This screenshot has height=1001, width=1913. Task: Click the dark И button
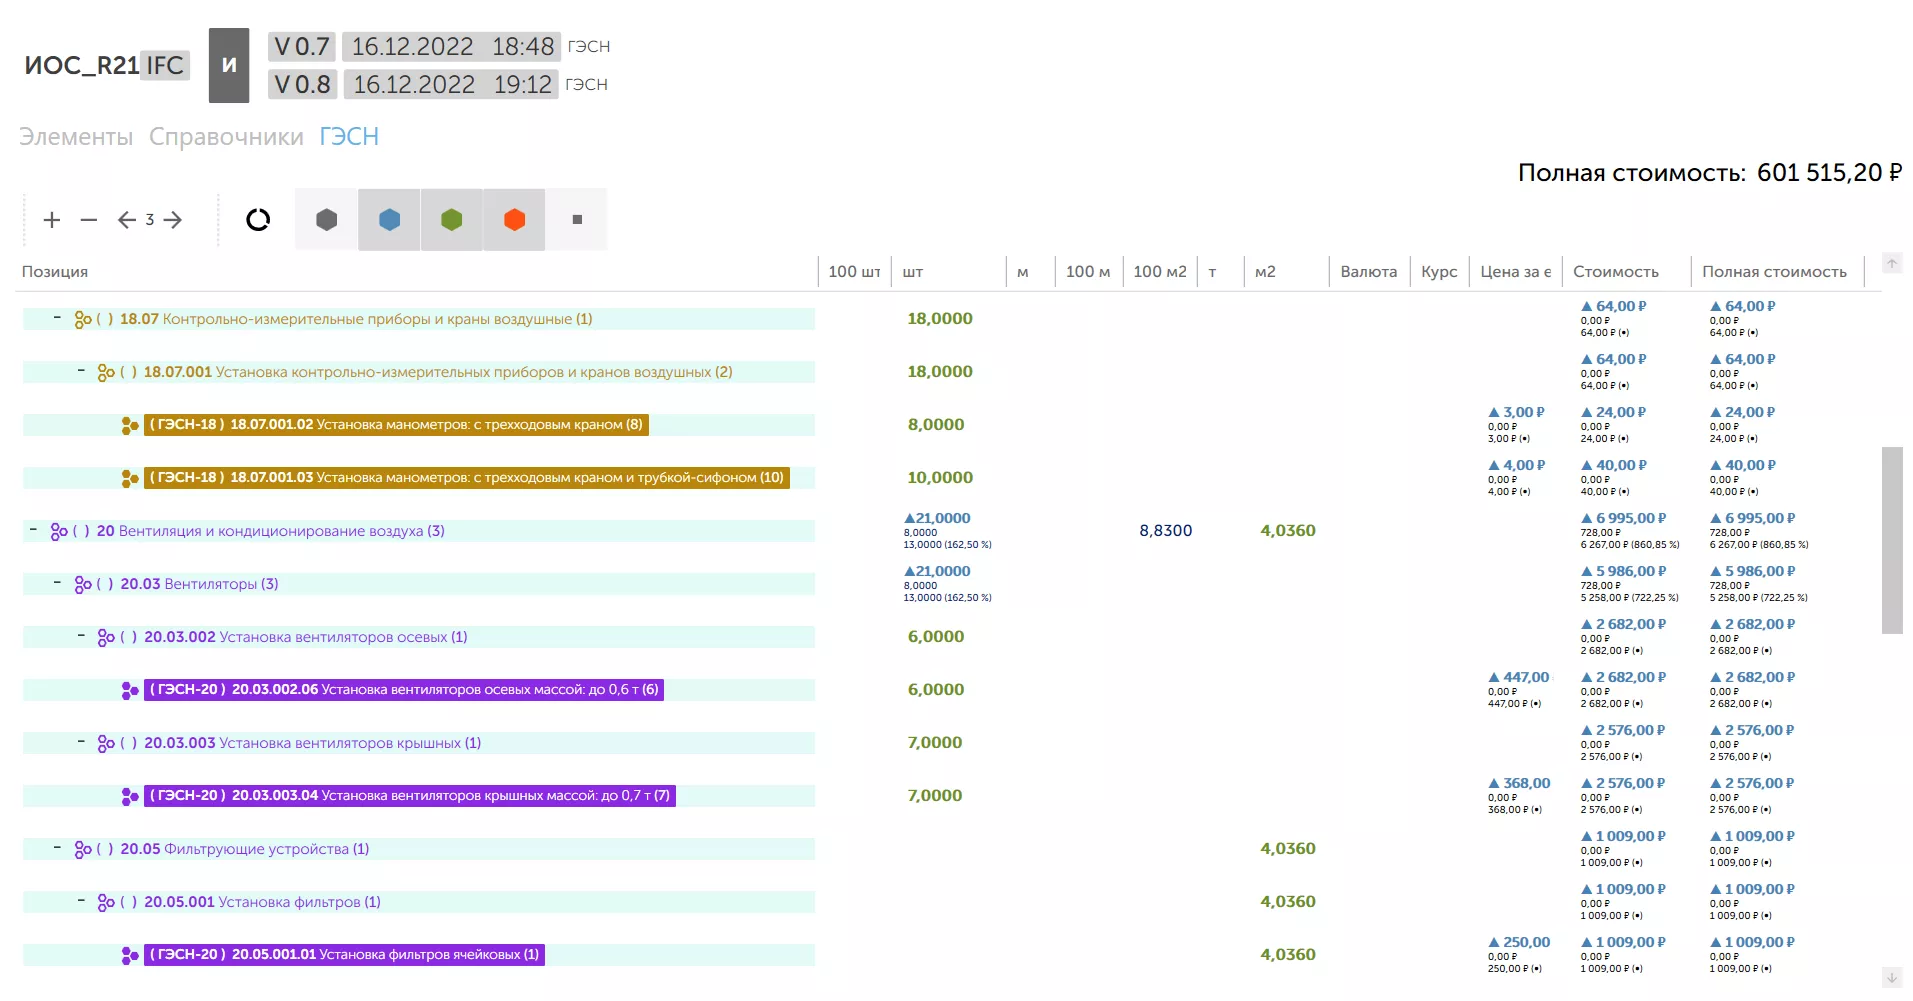229,65
